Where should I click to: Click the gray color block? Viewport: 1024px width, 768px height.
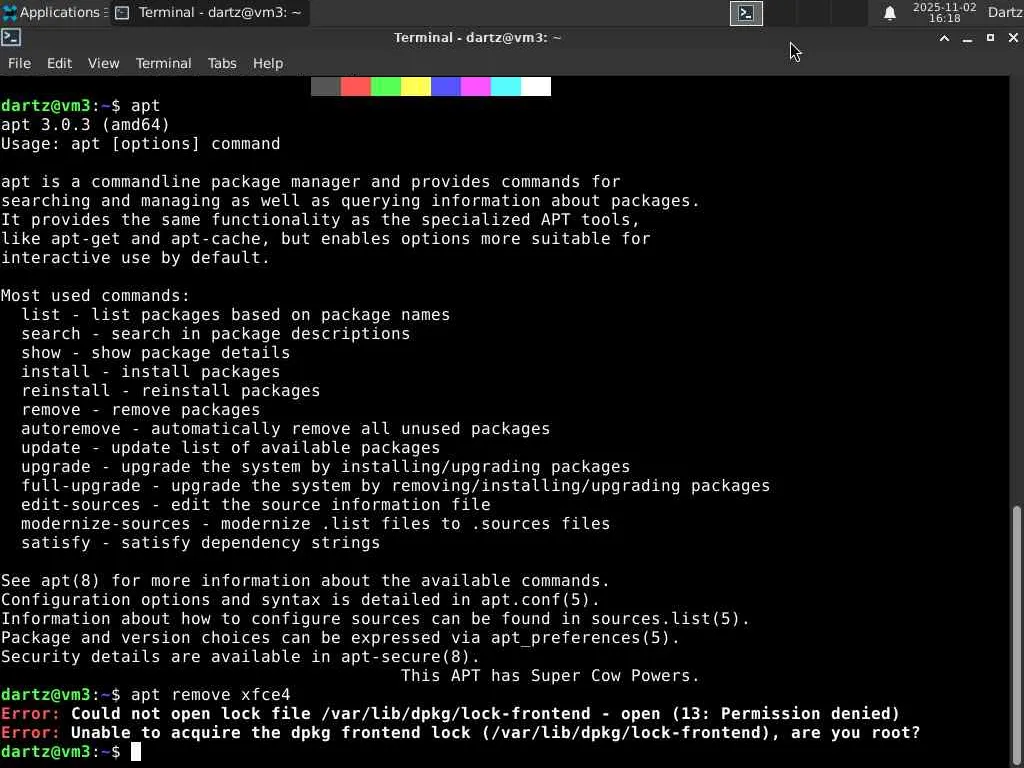(325, 86)
